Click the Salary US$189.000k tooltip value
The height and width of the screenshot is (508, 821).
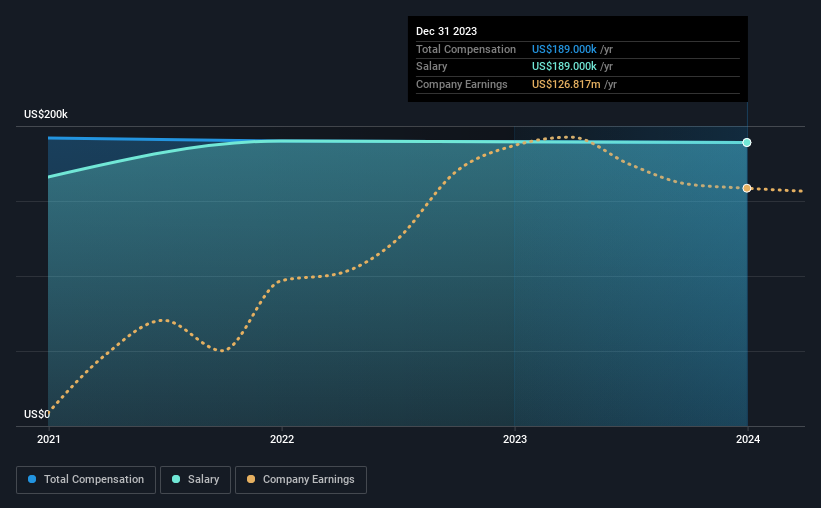point(564,67)
